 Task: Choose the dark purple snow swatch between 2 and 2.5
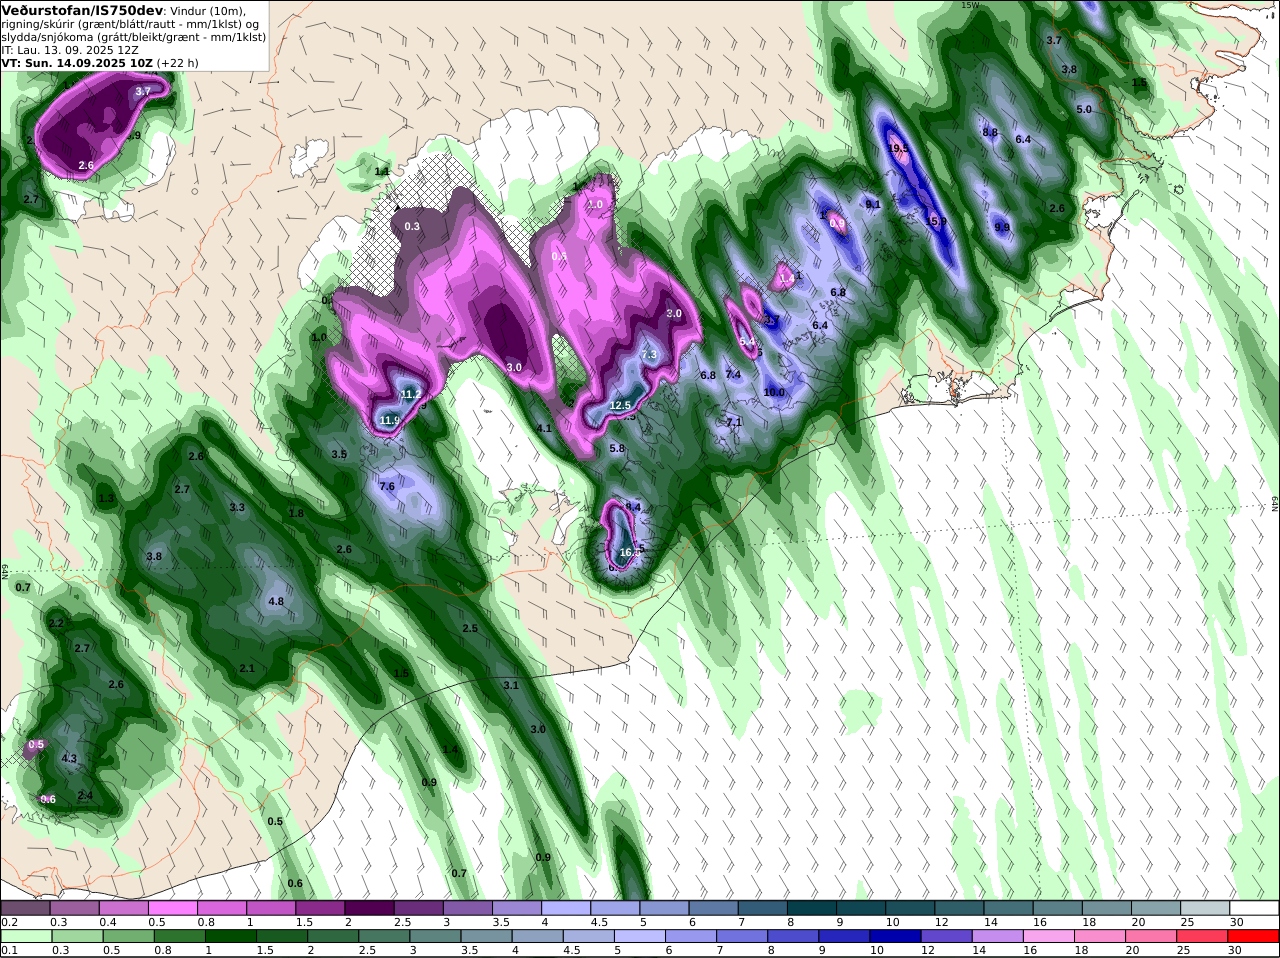[369, 908]
